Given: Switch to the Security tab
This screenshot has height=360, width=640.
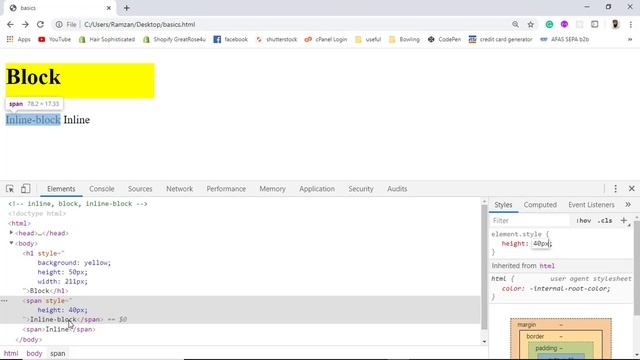Looking at the screenshot, I should coord(361,189).
